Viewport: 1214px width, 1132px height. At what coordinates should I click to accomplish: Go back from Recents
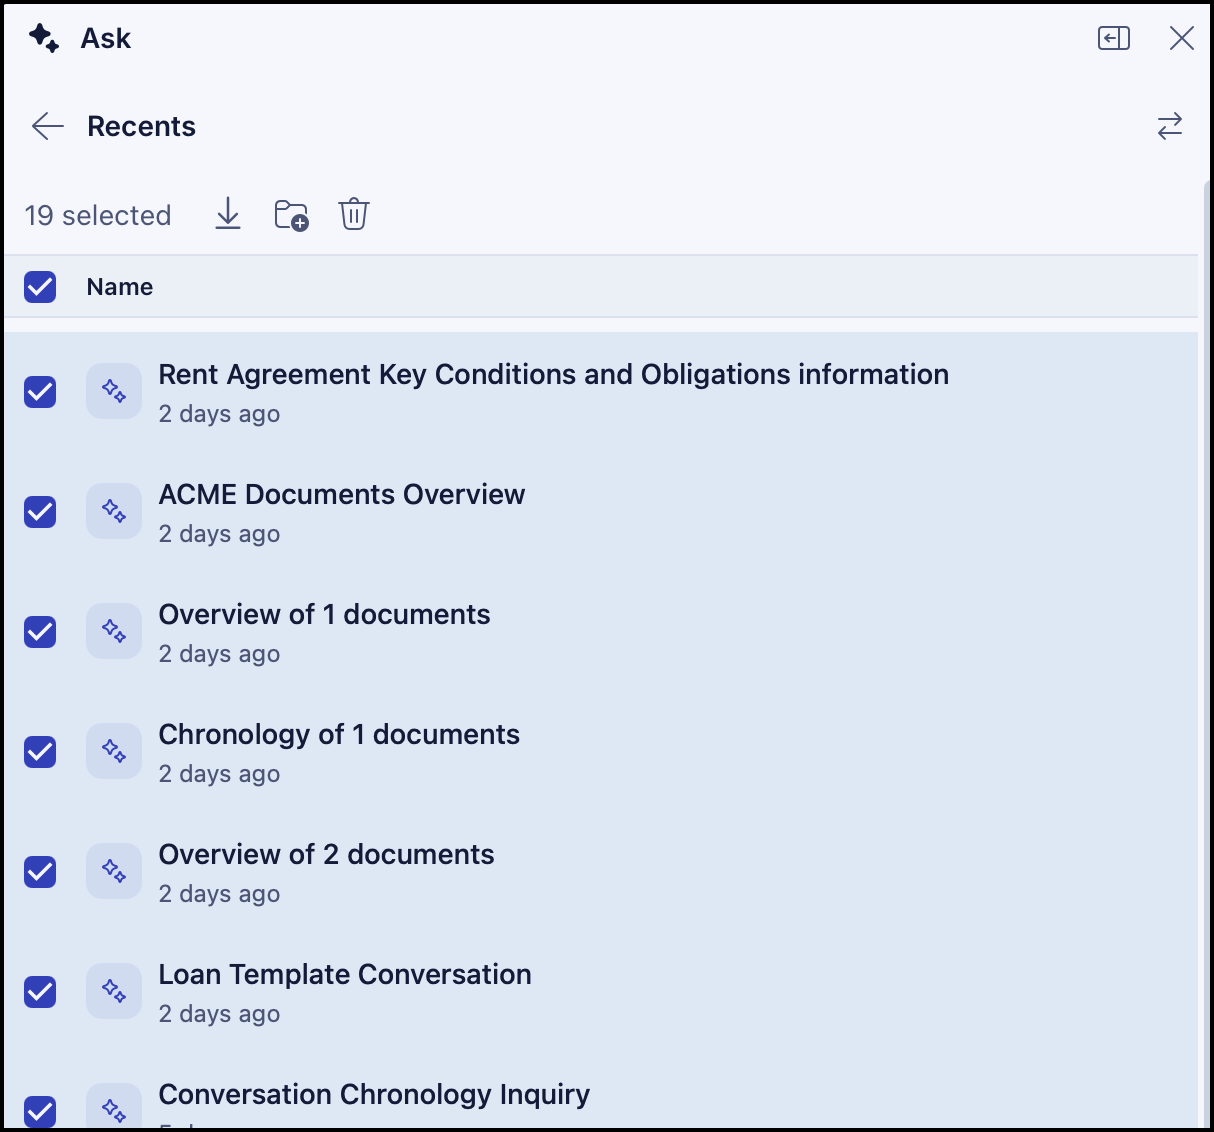47,126
